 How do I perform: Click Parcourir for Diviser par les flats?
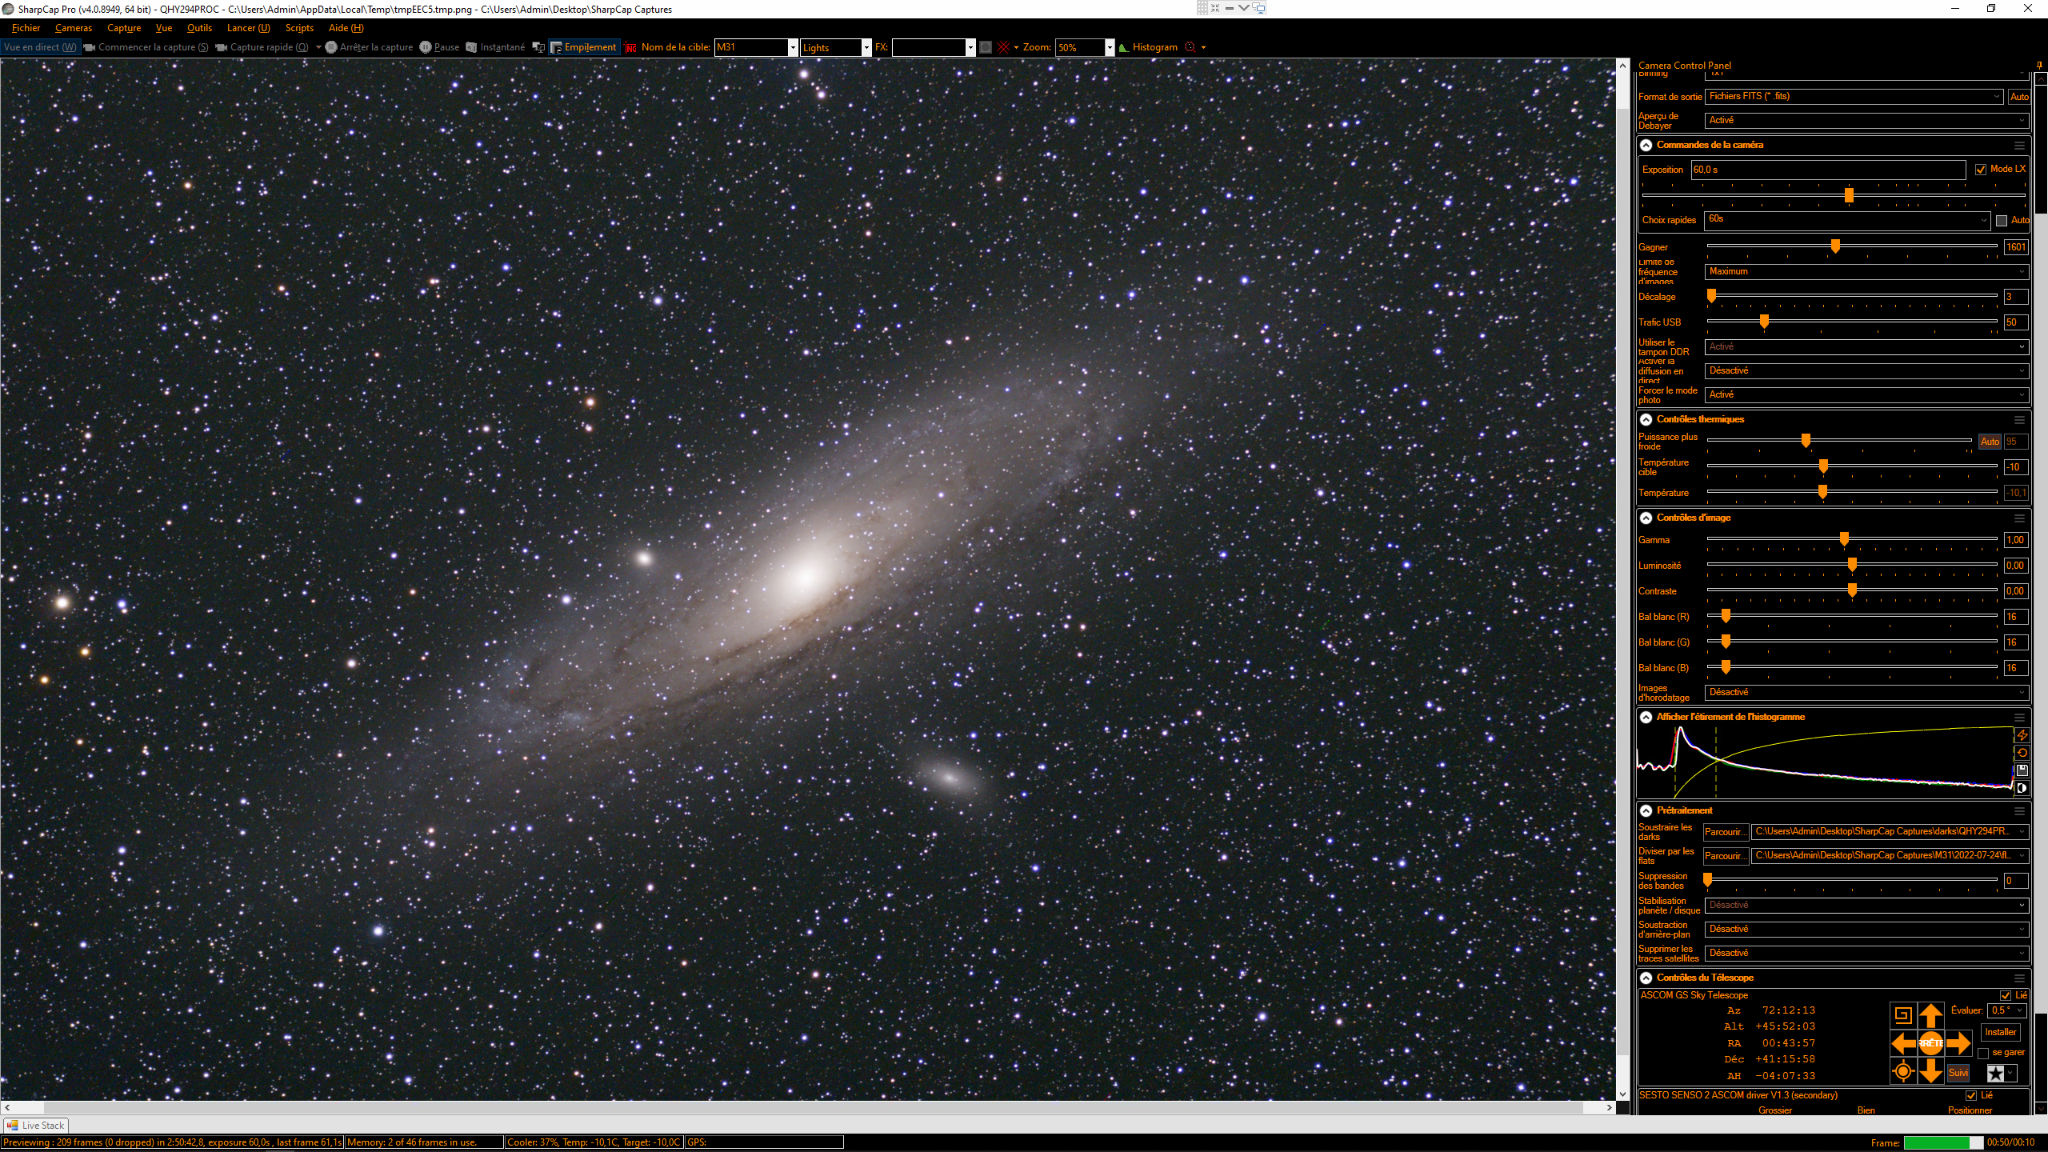(1726, 856)
